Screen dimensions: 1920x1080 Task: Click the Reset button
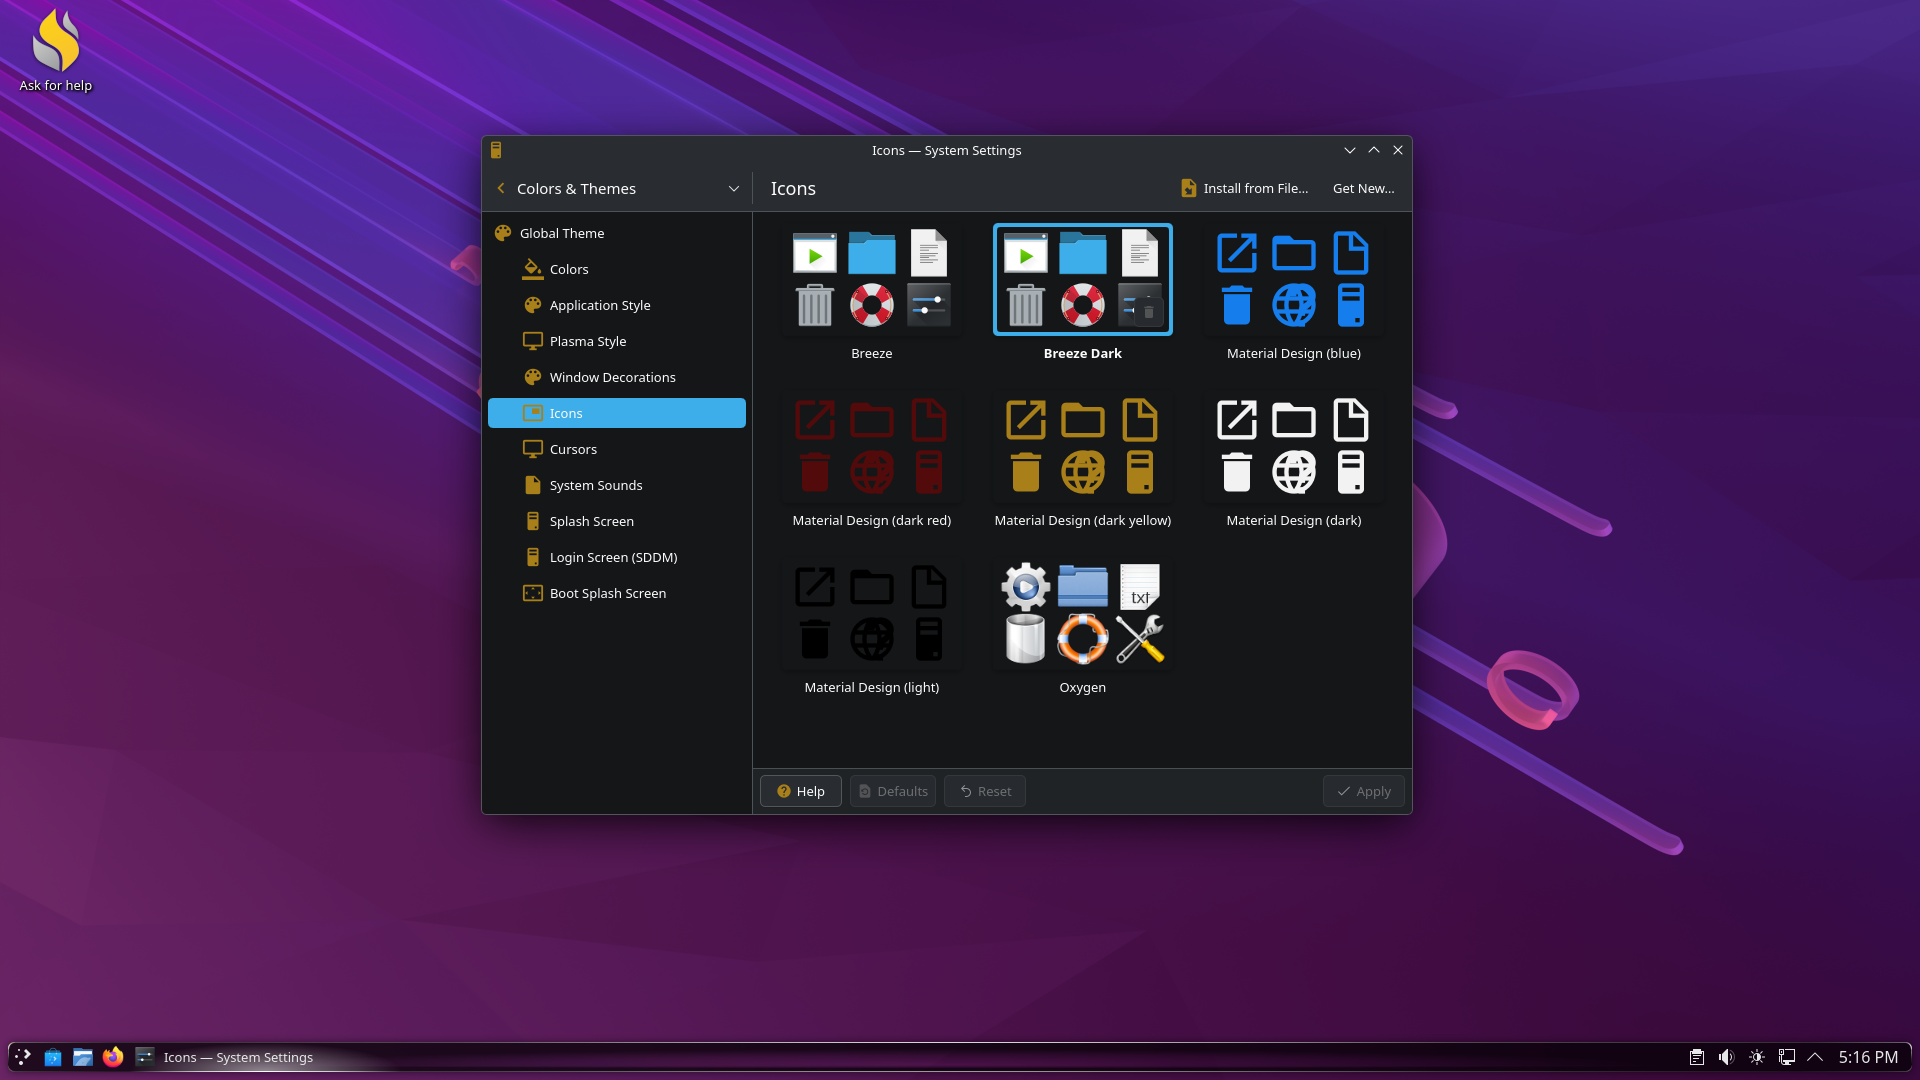tap(985, 791)
